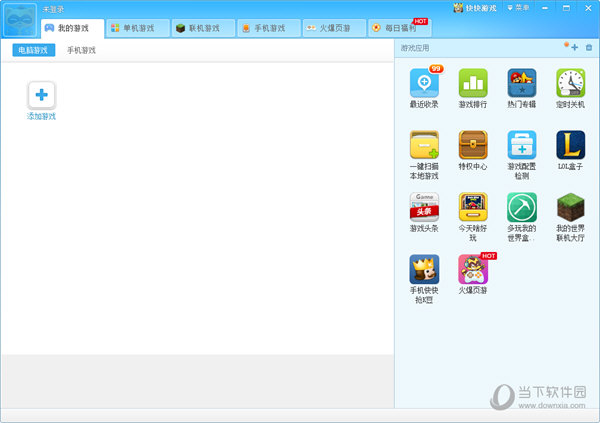
Task: Start 一键扫描本地游戏 folder icon
Action: (424, 145)
